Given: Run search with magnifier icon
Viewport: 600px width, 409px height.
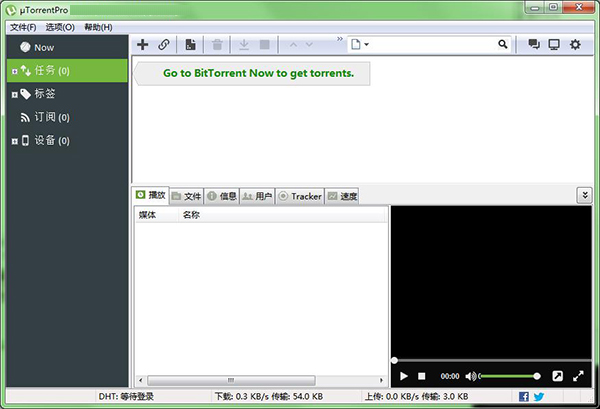Looking at the screenshot, I should click(x=503, y=44).
